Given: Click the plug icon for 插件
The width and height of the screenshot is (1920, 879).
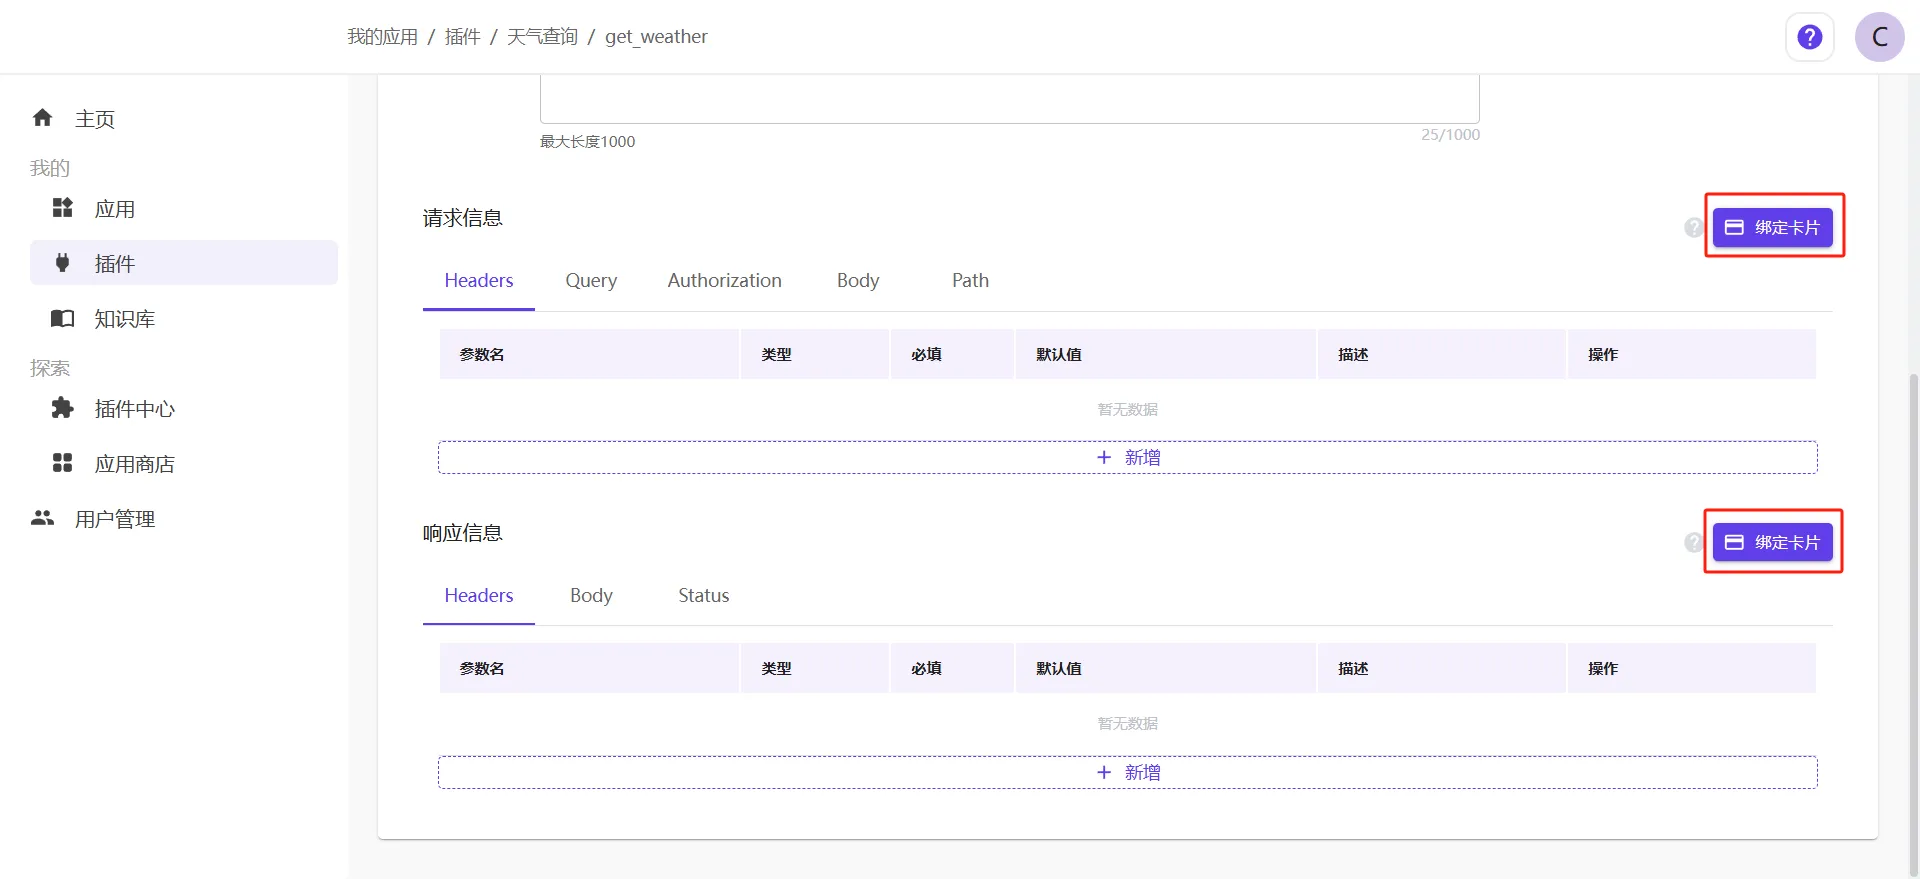Looking at the screenshot, I should point(62,263).
